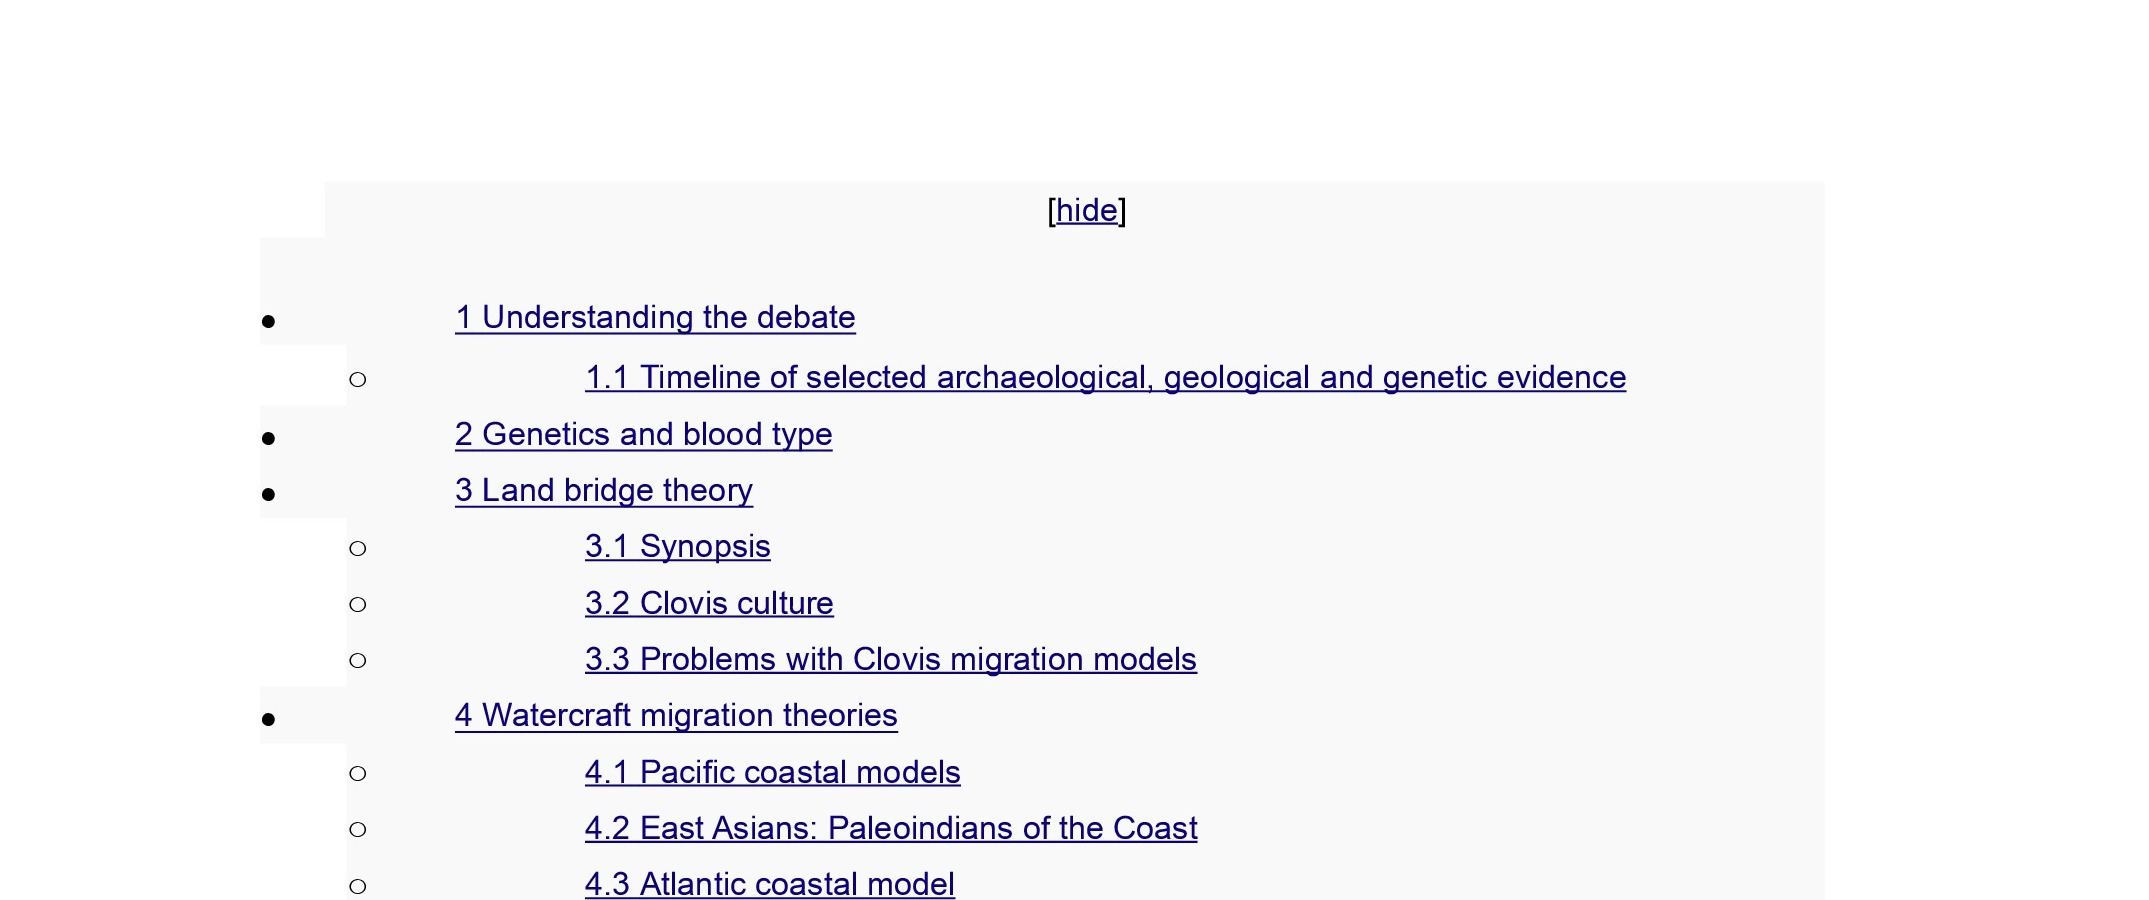Click hollow bullet beside 1.1 Timeline entry
2149x900 pixels.
[x=358, y=380]
